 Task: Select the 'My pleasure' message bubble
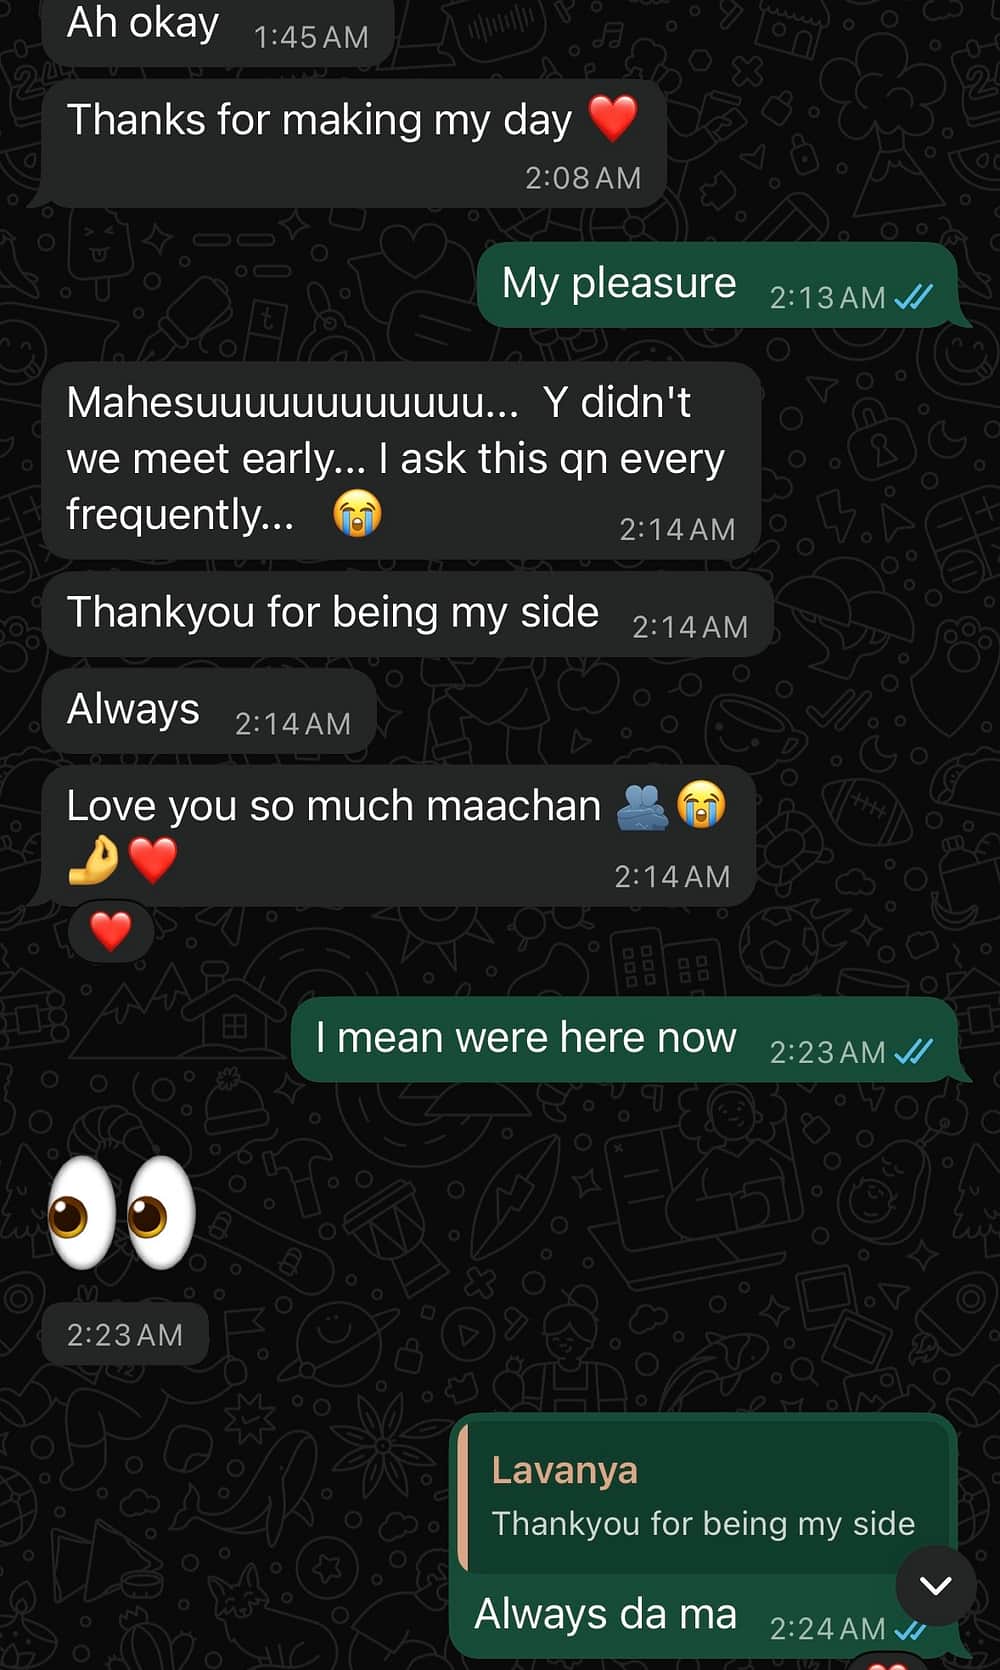pyautogui.click(x=718, y=284)
